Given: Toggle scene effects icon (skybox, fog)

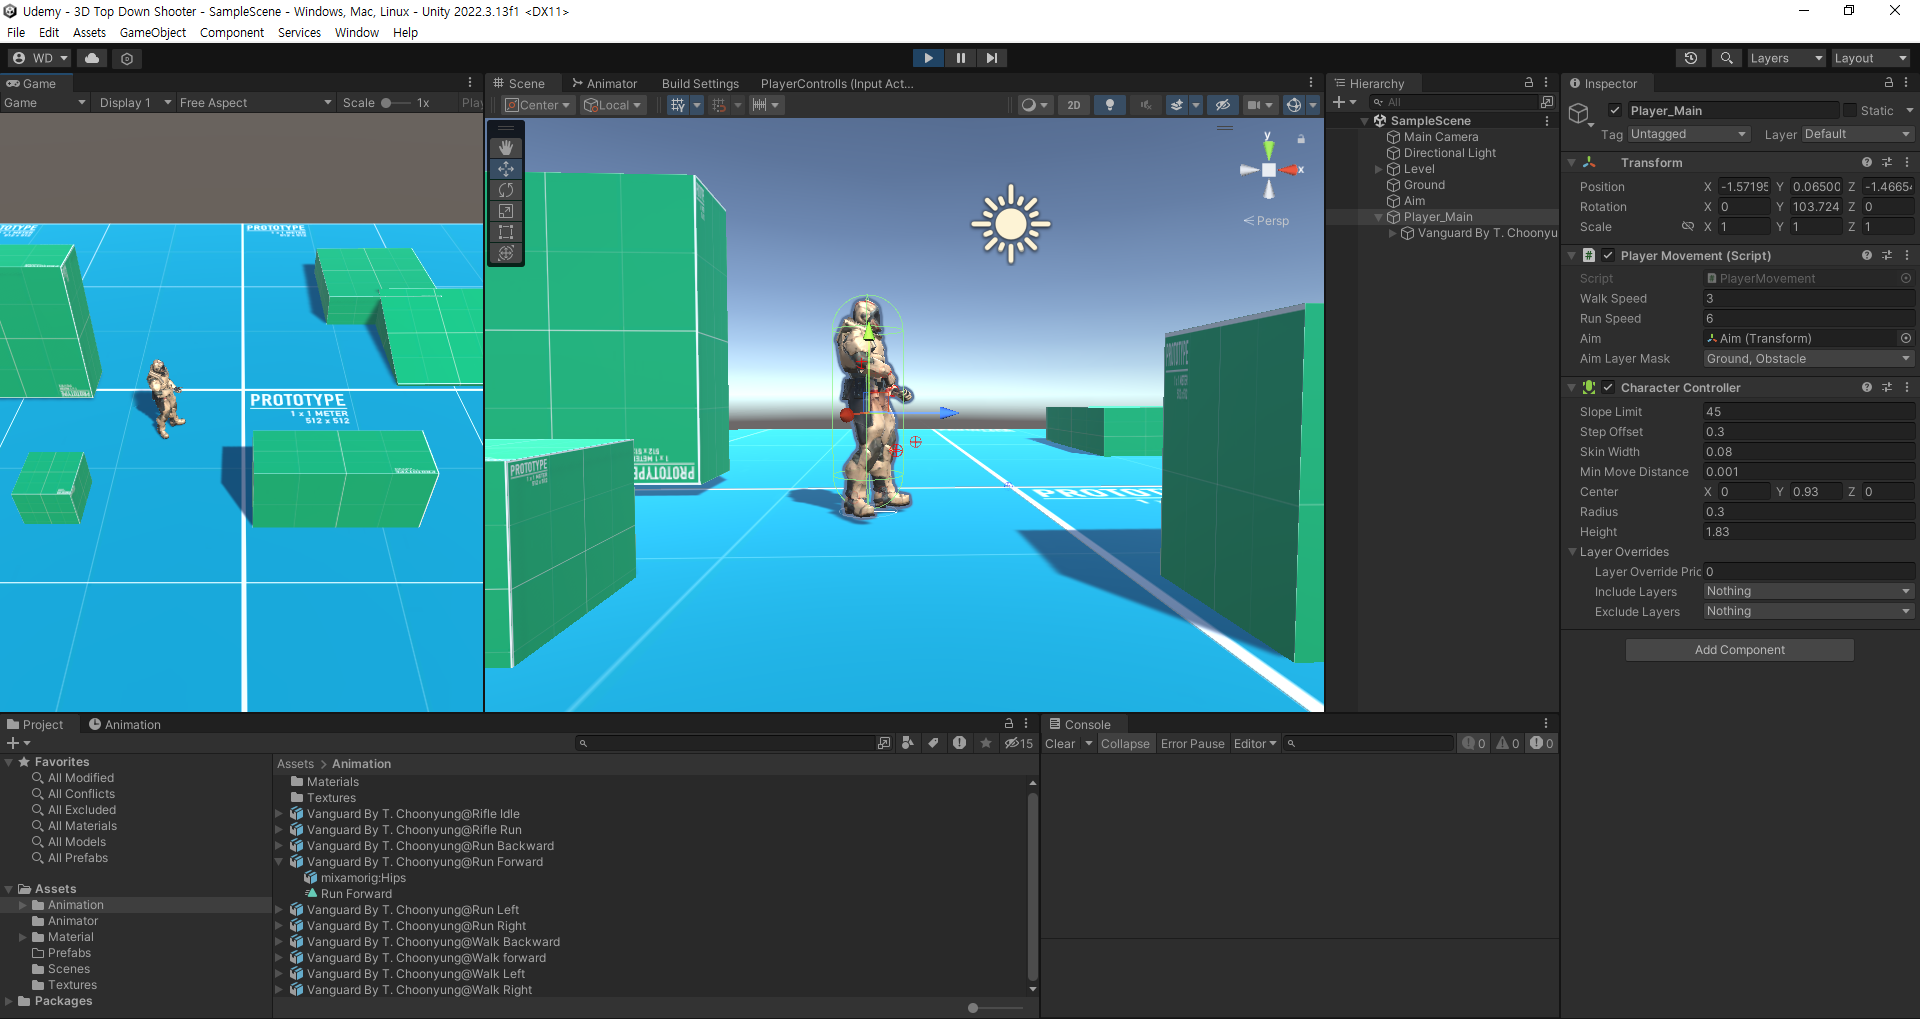Looking at the screenshot, I should coord(1178,105).
